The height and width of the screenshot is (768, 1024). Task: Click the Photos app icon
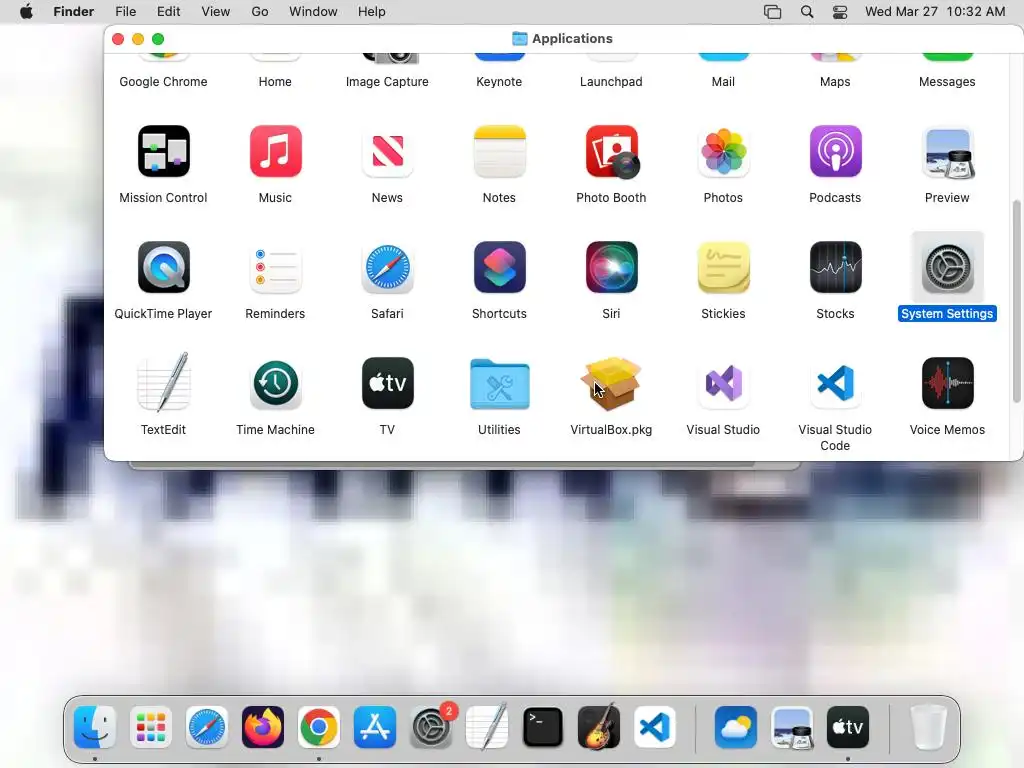724,152
